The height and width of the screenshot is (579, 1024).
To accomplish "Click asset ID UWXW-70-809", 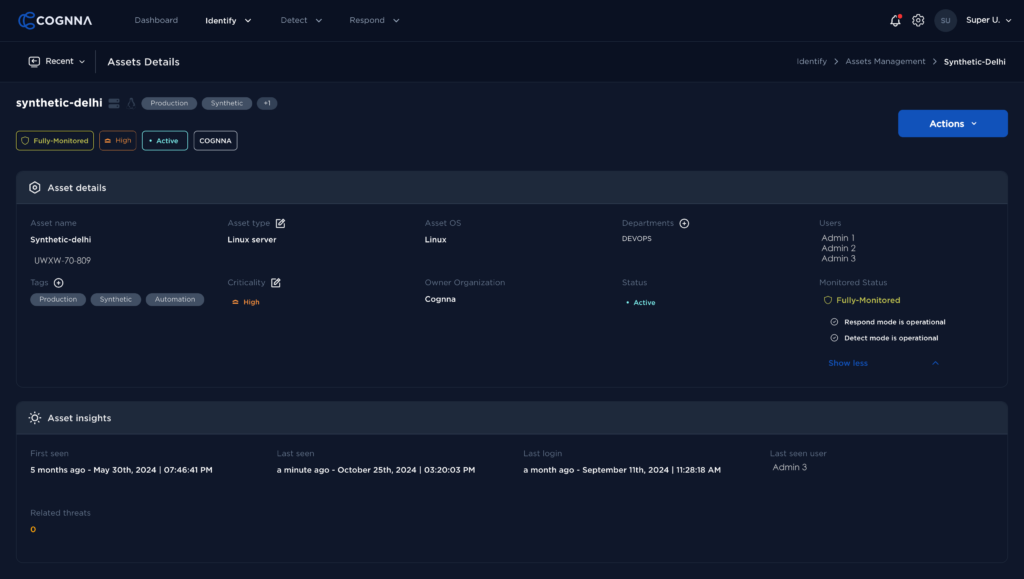I will (x=63, y=260).
